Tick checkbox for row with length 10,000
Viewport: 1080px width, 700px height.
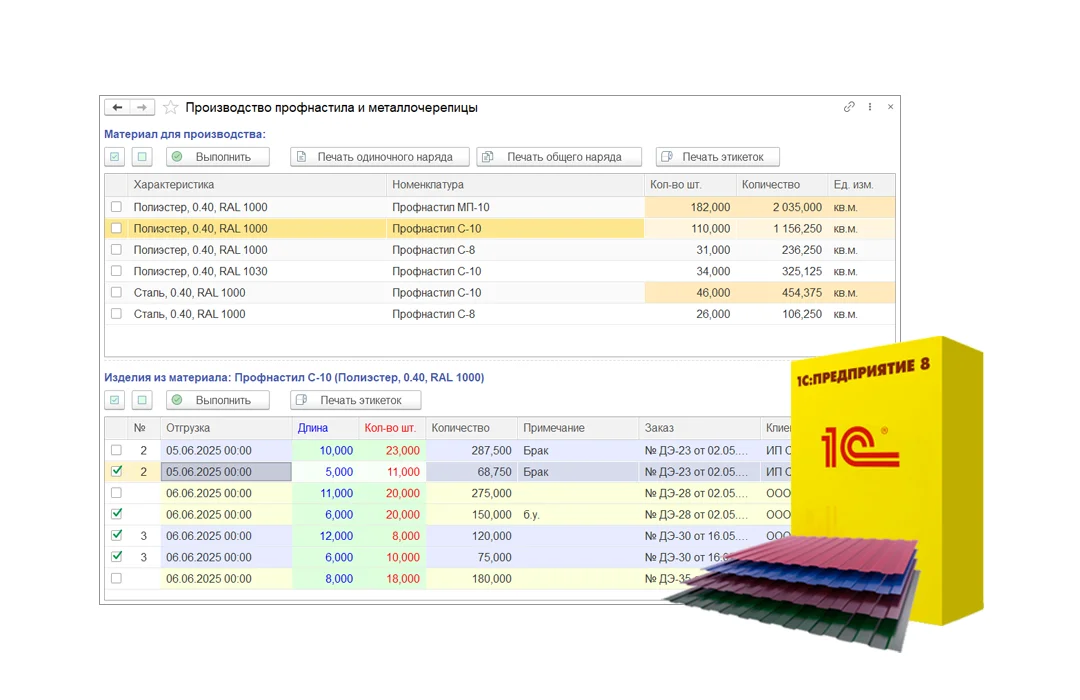[116, 450]
